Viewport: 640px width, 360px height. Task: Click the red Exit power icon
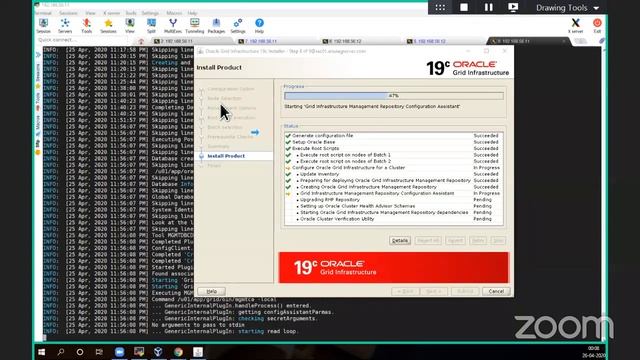[597, 26]
